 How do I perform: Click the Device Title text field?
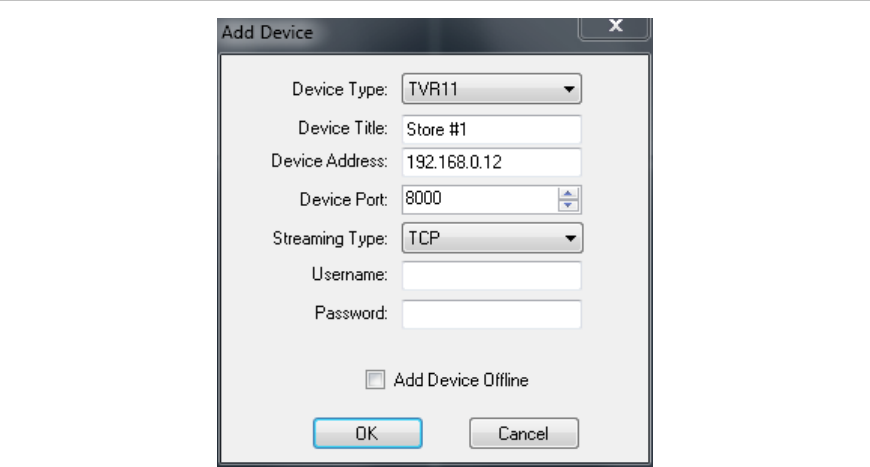tap(491, 129)
